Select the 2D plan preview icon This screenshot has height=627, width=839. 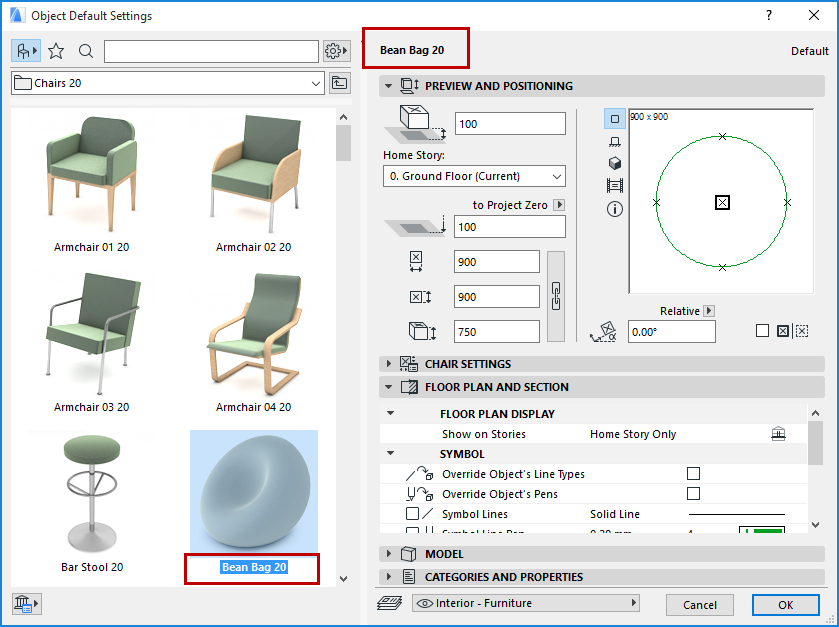tap(615, 119)
